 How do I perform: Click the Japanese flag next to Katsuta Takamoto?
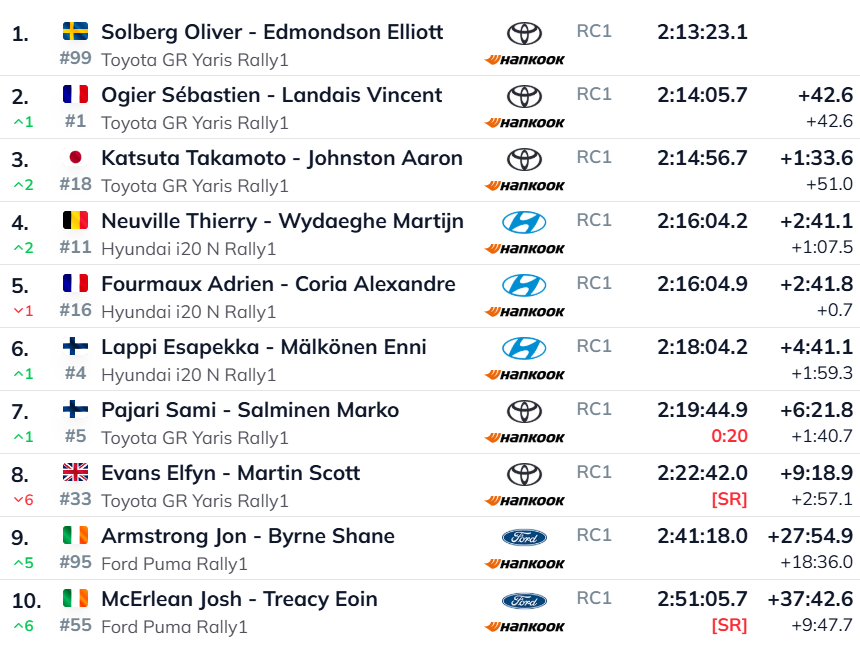[75, 158]
